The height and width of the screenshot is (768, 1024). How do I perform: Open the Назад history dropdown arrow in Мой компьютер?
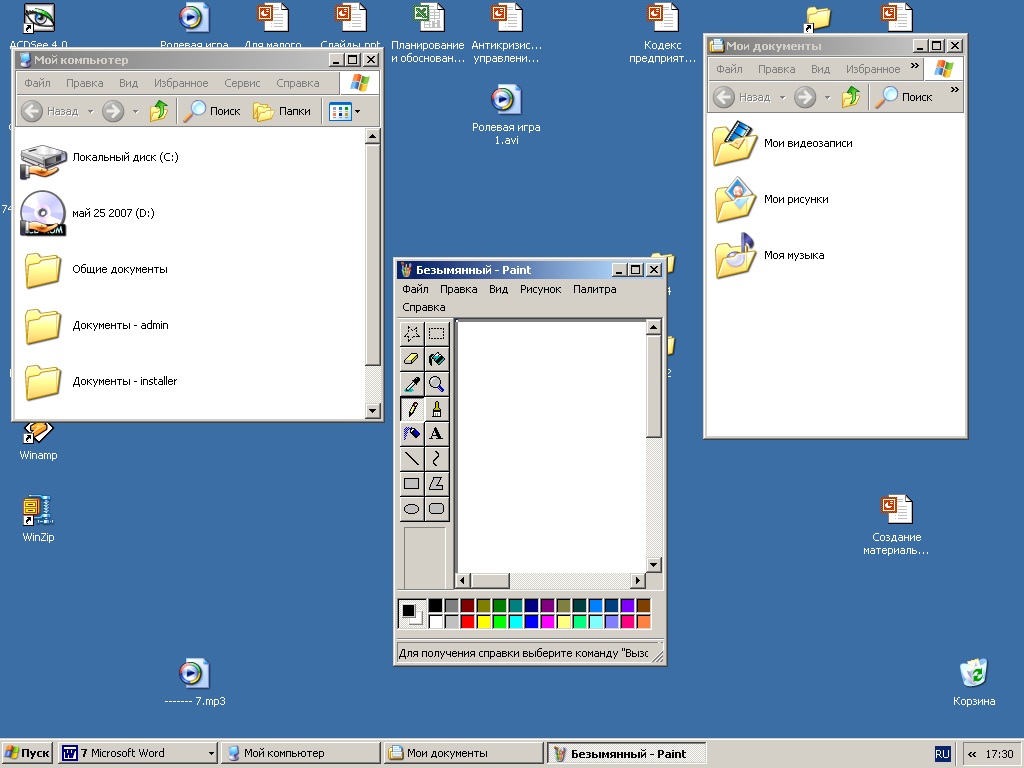(x=90, y=111)
